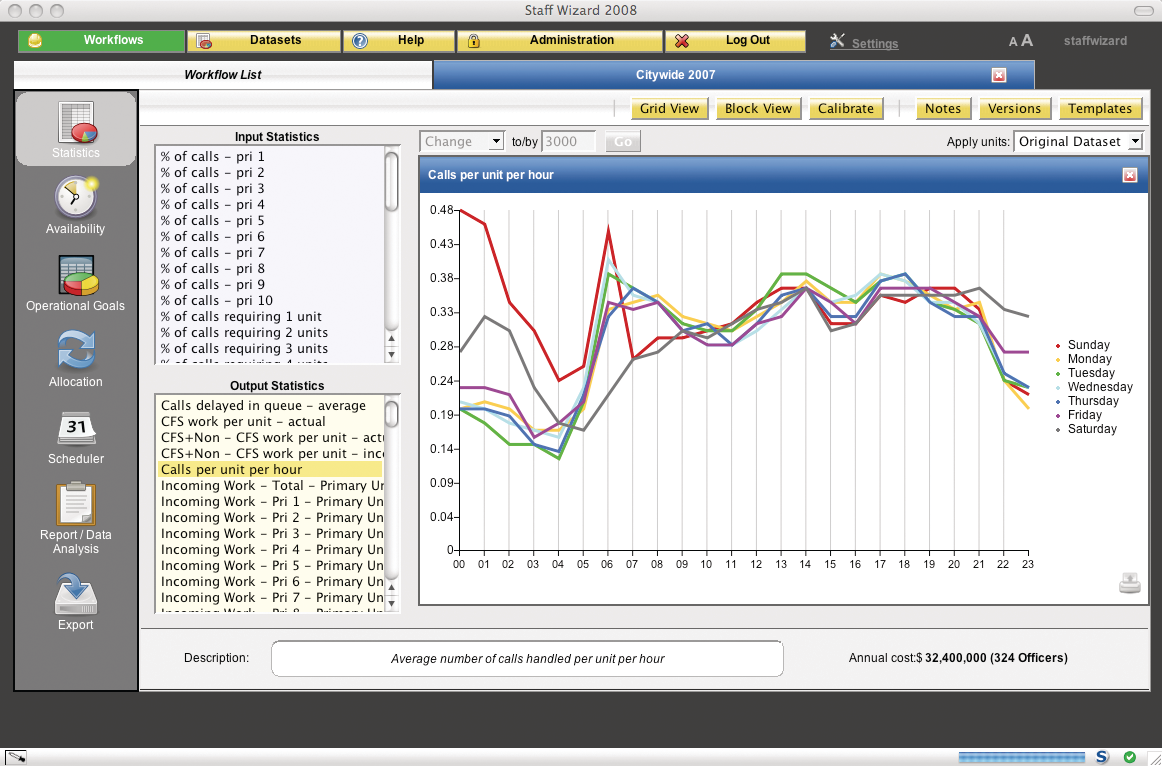Click the to/by value input field

(x=569, y=142)
